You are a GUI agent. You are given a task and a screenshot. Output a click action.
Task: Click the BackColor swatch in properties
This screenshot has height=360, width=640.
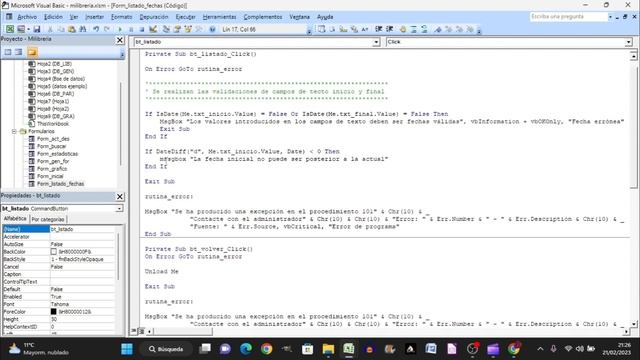tap(53, 252)
